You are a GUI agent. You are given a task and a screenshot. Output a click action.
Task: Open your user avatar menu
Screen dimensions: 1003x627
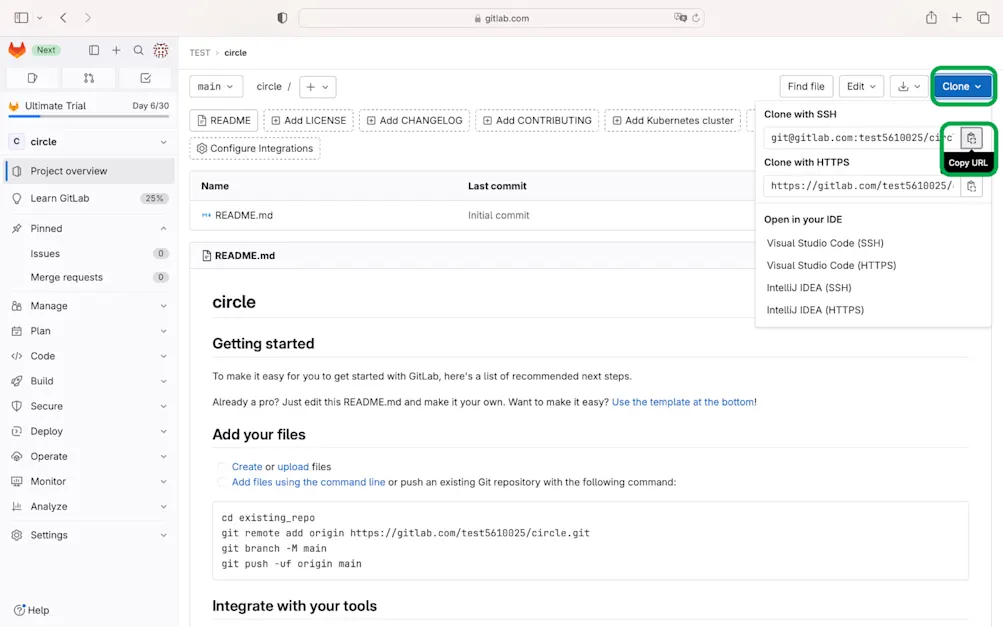[161, 49]
